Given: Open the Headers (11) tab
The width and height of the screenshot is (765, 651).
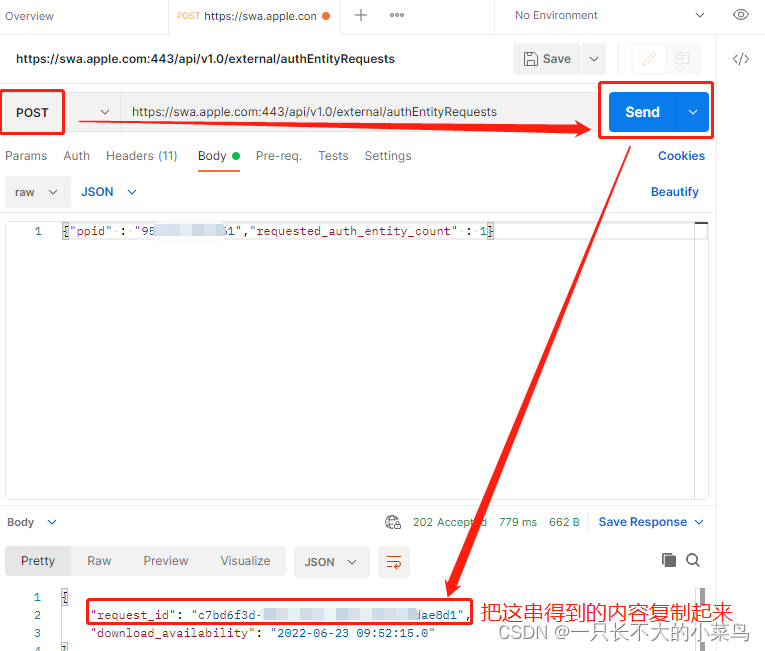Looking at the screenshot, I should [x=141, y=156].
